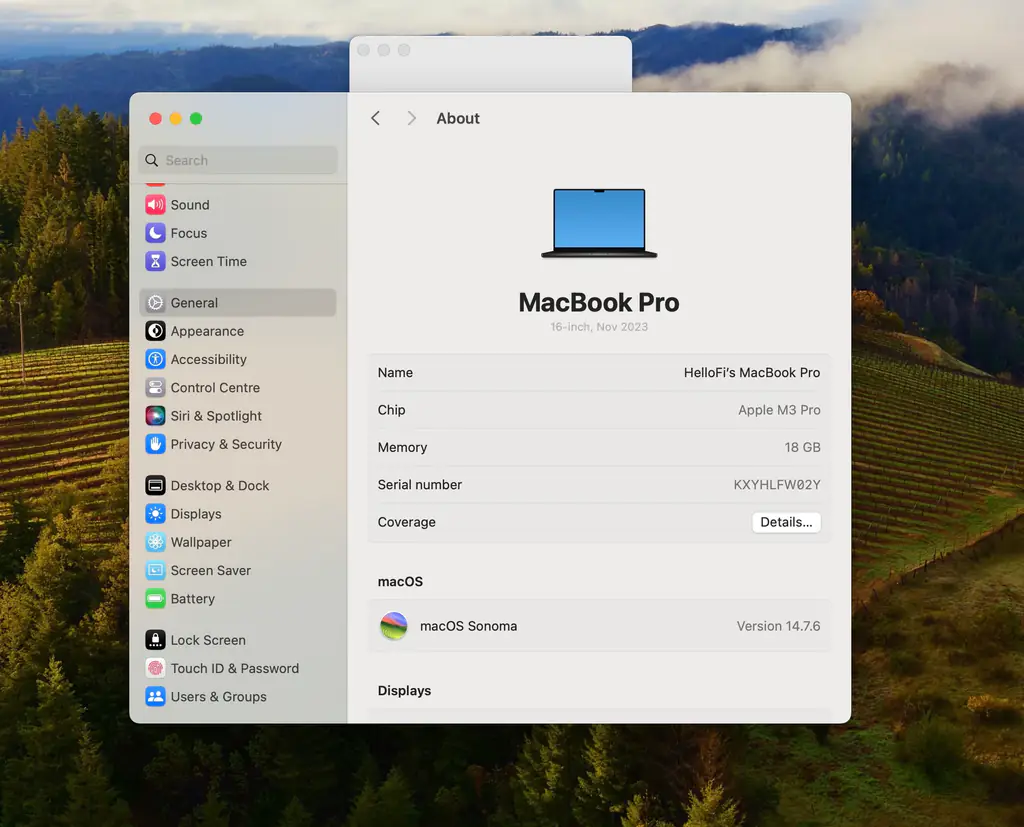The height and width of the screenshot is (827, 1024).
Task: Click the macOS Sonoma logo icon
Action: (x=394, y=626)
